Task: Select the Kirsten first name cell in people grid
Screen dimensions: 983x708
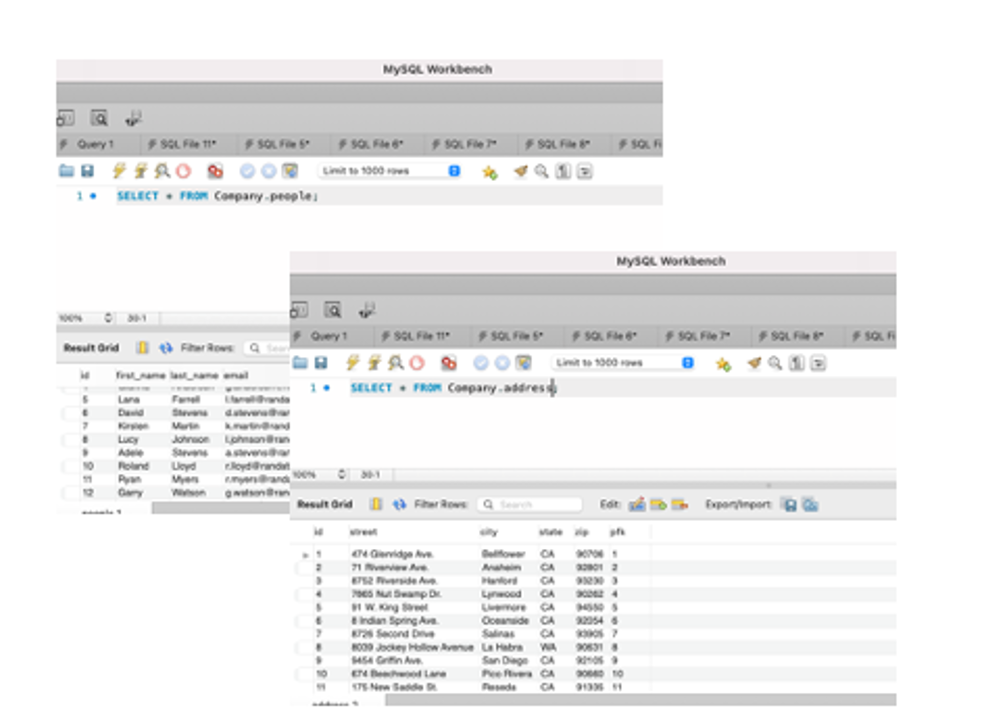Action: click(133, 426)
